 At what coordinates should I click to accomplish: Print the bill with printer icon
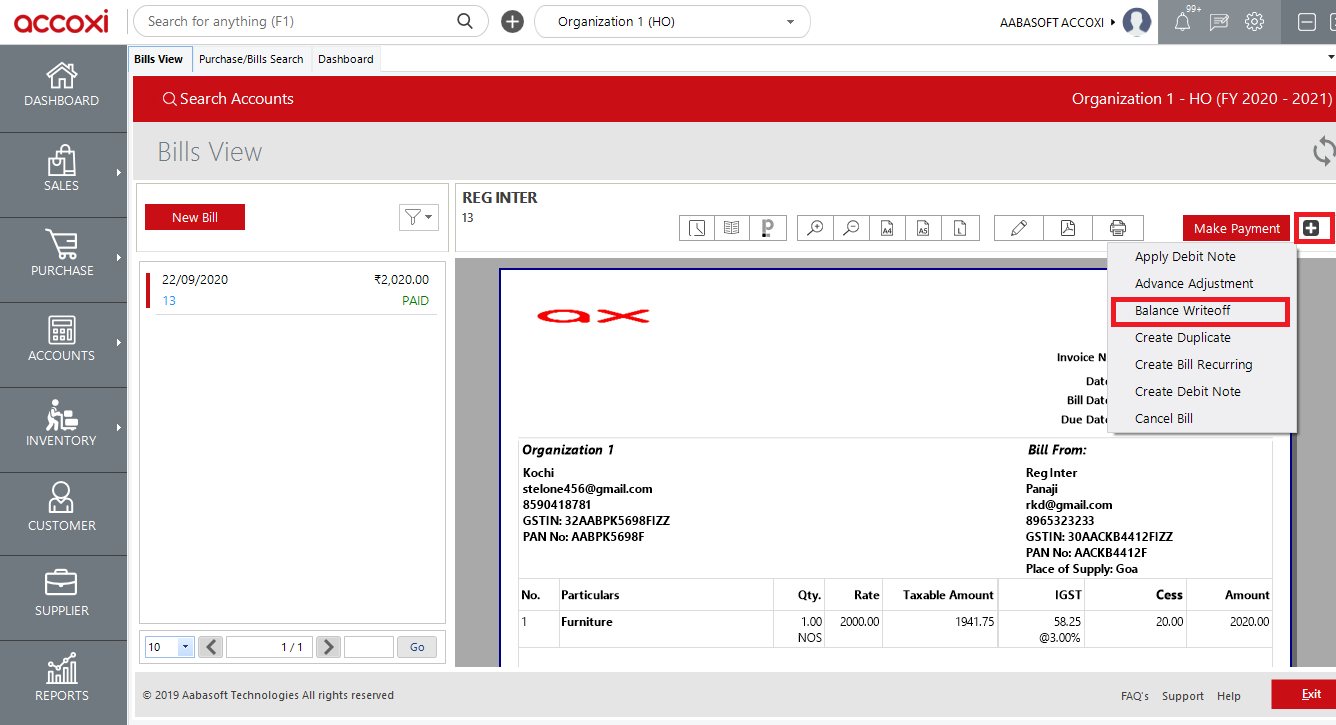(x=1118, y=228)
